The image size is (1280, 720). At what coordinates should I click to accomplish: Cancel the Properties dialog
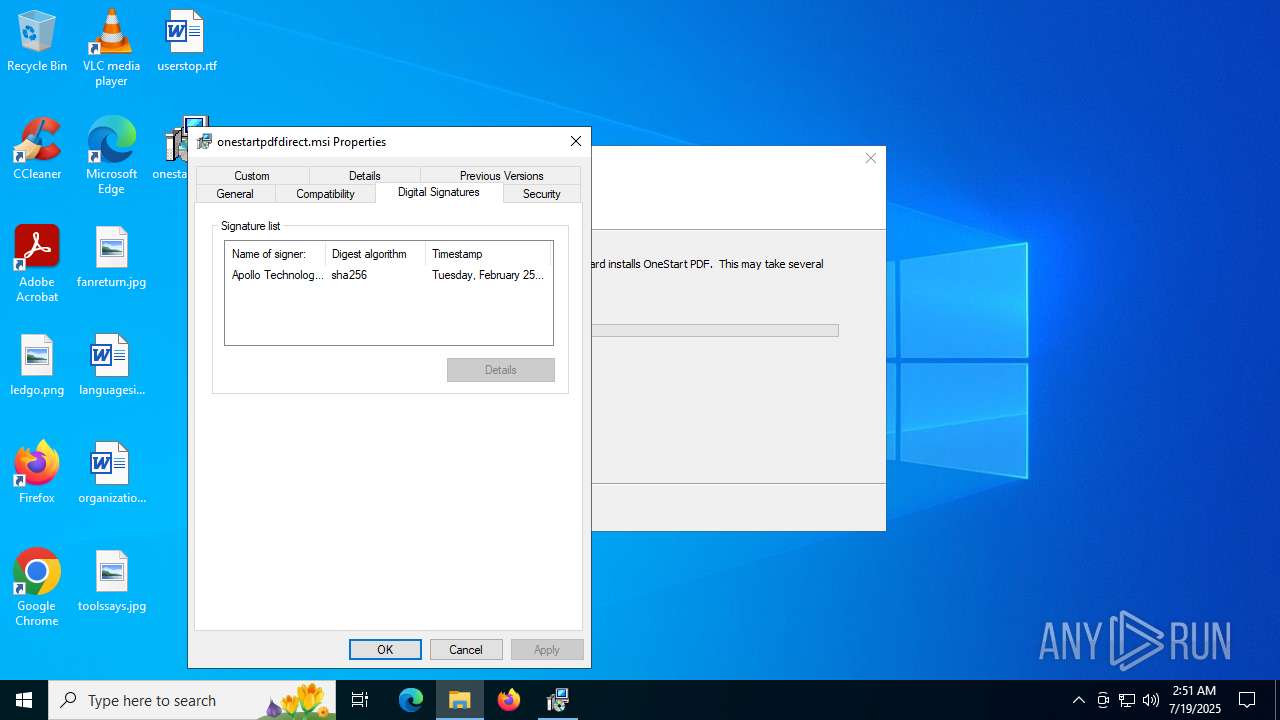(466, 650)
